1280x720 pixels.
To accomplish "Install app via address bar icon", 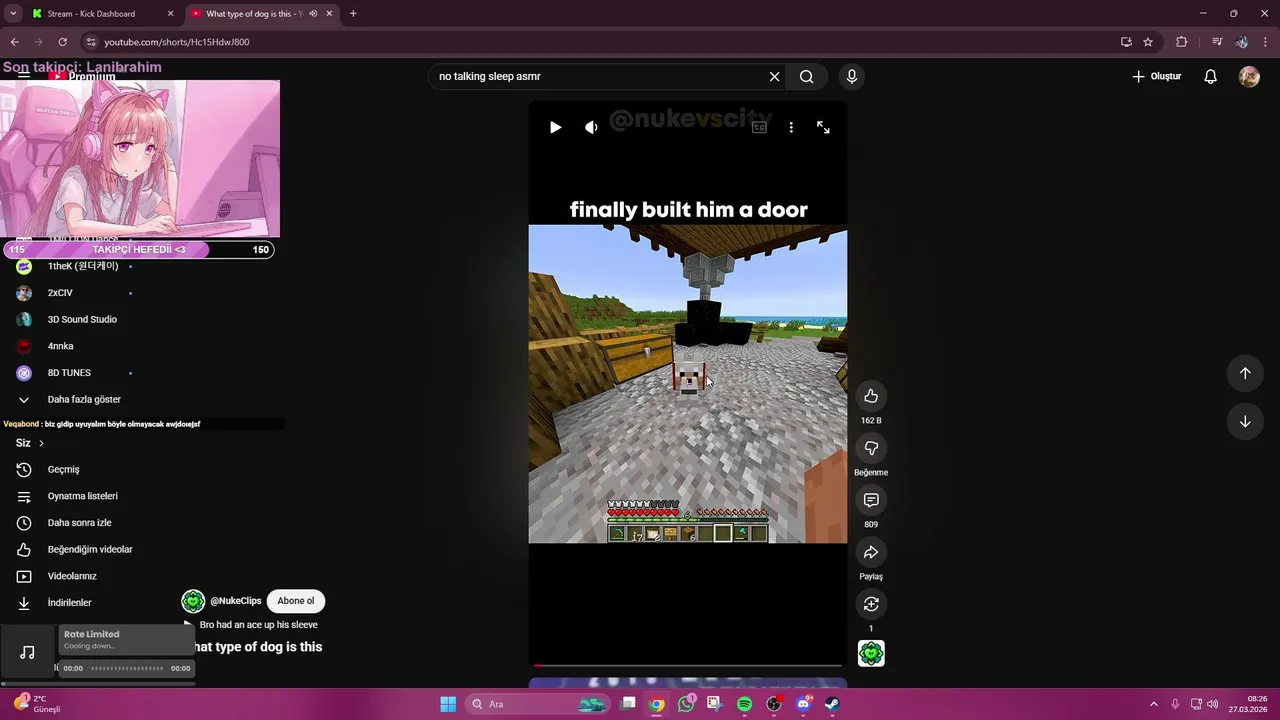I will [x=1126, y=42].
